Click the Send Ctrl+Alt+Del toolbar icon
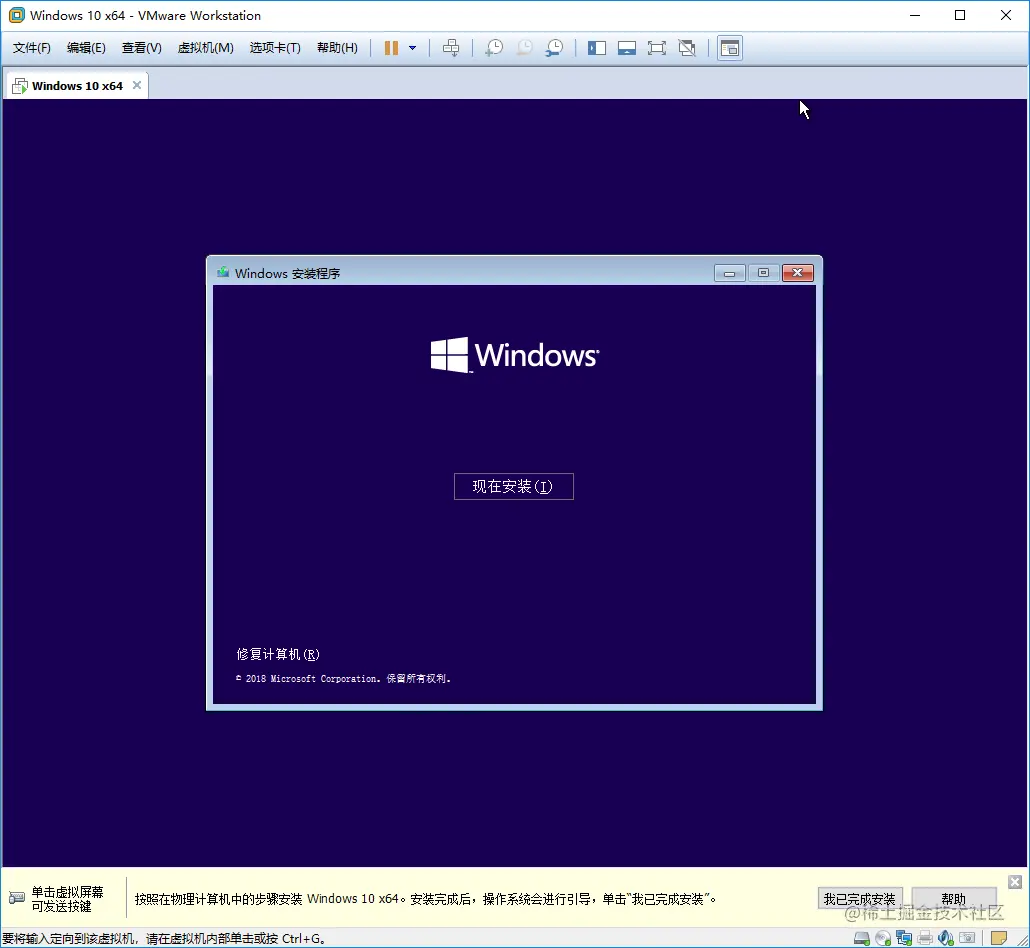 click(x=451, y=48)
